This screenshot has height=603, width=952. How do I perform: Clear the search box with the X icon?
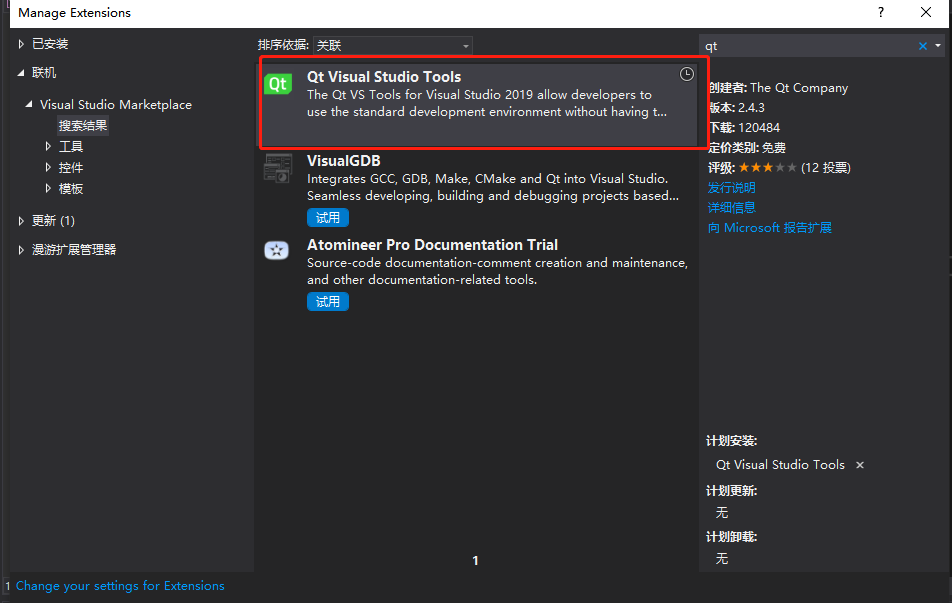pos(923,46)
